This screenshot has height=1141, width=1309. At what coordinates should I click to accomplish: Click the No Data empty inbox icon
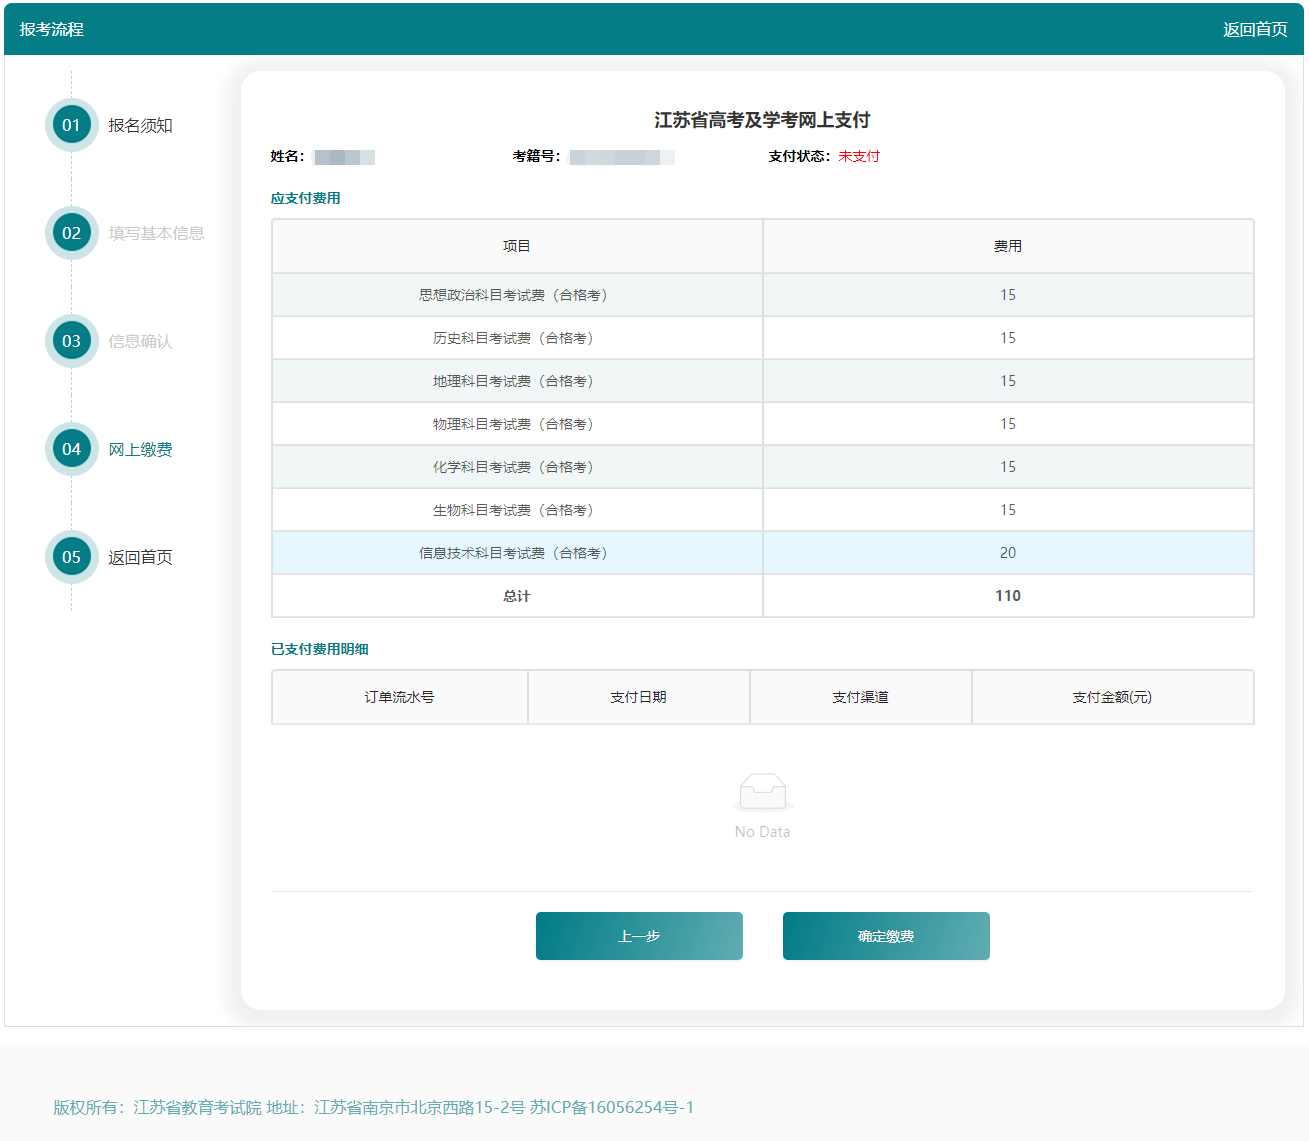coord(762,792)
